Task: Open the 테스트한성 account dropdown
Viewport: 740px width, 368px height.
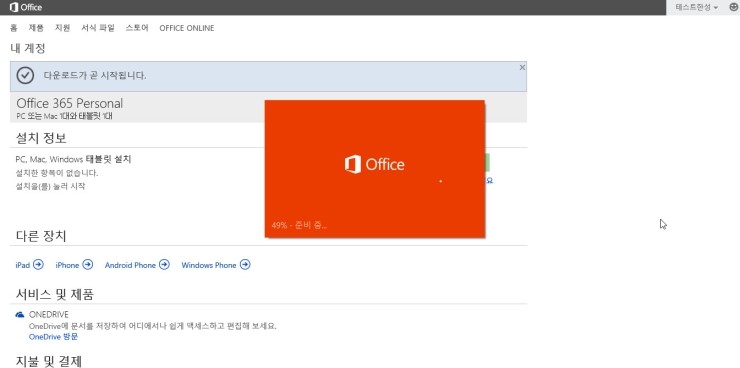Action: [697, 8]
